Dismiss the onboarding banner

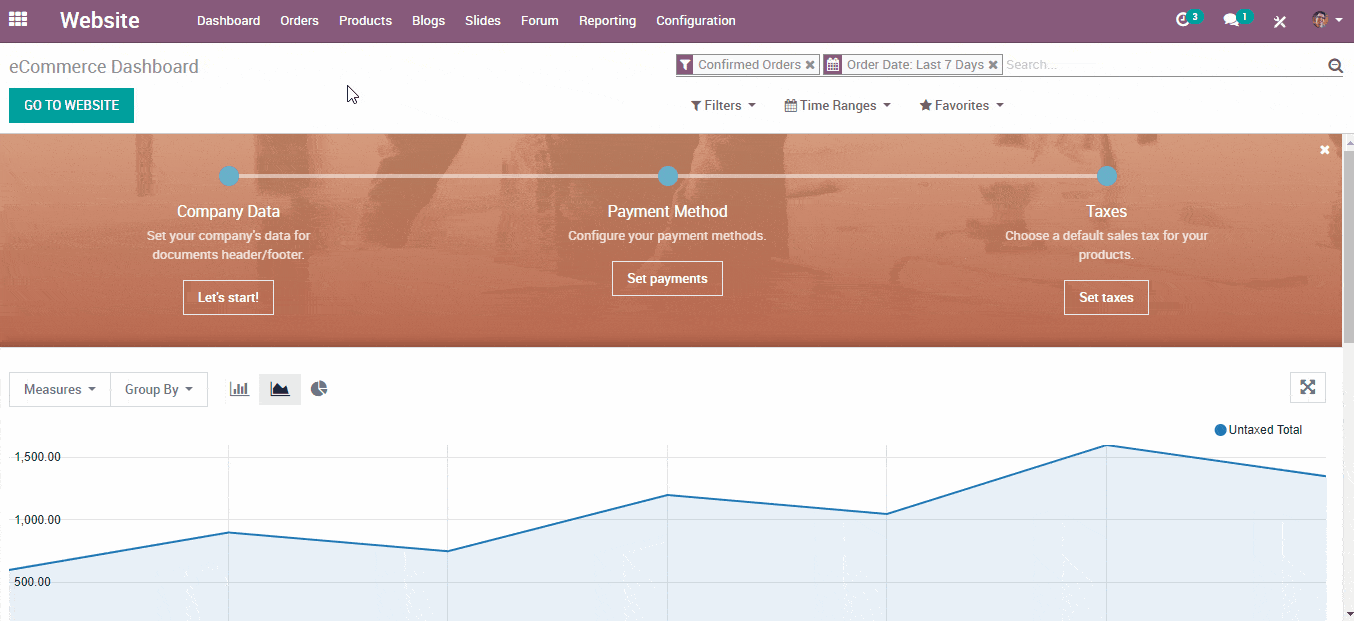[x=1324, y=150]
